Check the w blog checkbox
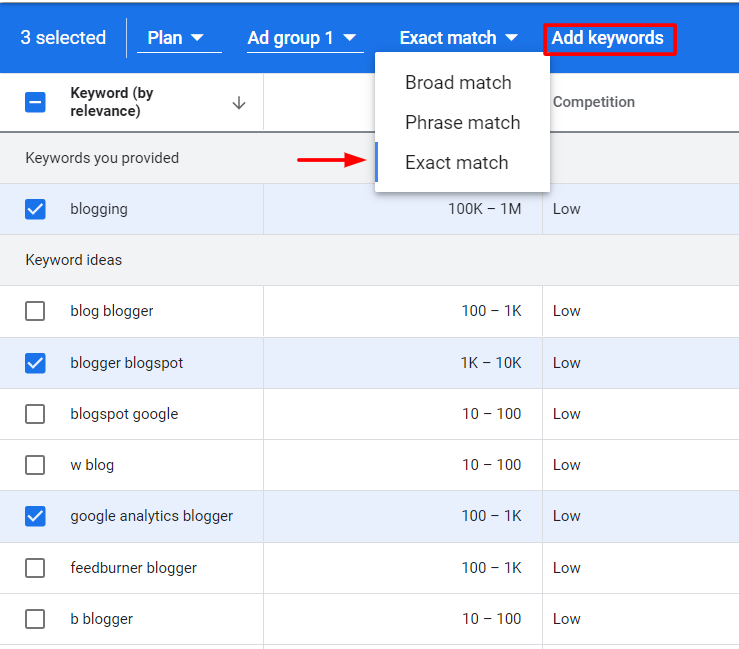The image size is (739, 649). pyautogui.click(x=35, y=465)
